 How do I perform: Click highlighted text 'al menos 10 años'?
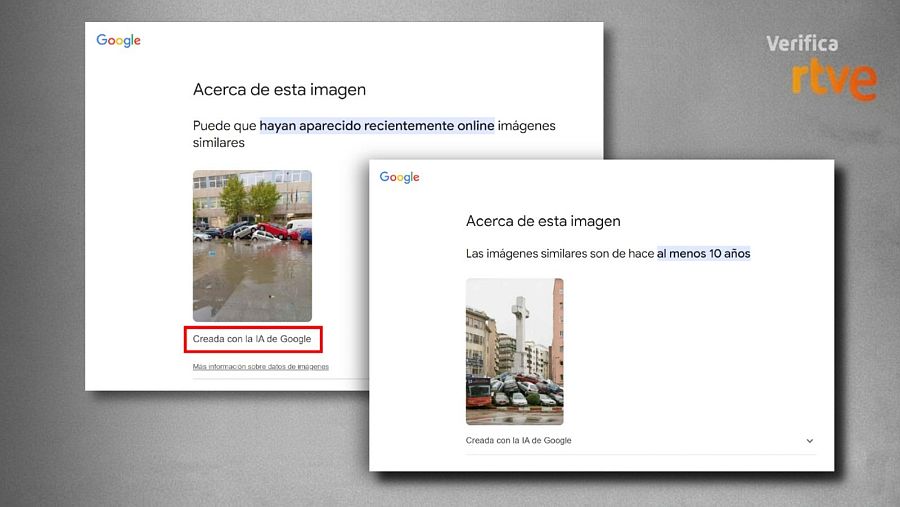[x=704, y=253]
